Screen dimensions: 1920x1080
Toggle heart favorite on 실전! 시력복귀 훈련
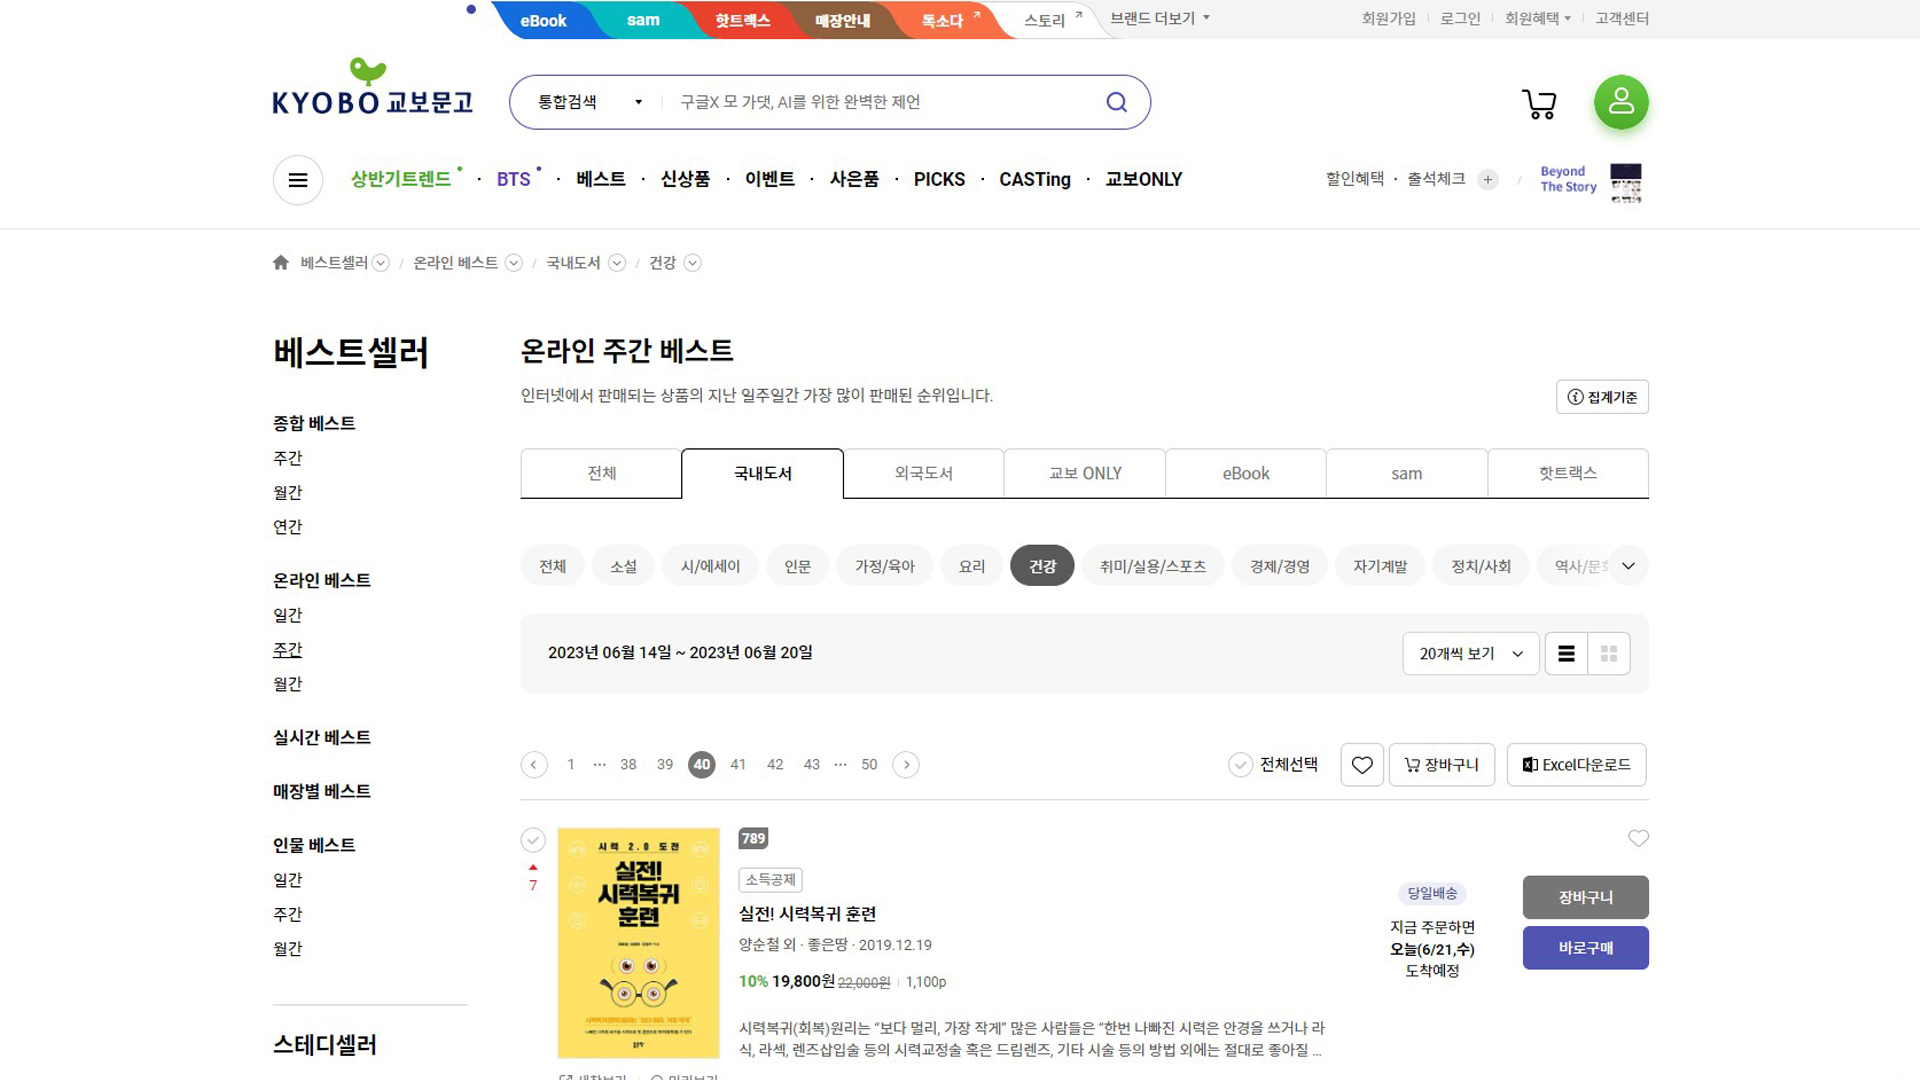pos(1638,838)
